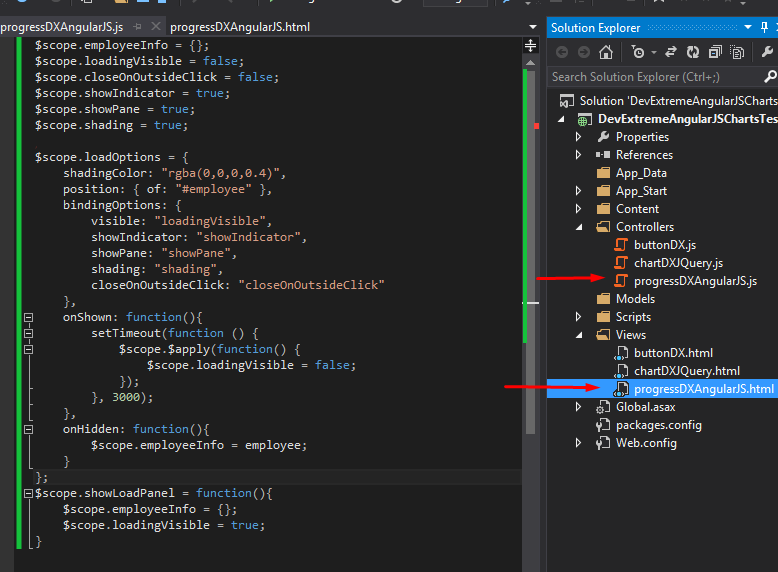
Task: Expand the Scripts folder
Action: (579, 317)
